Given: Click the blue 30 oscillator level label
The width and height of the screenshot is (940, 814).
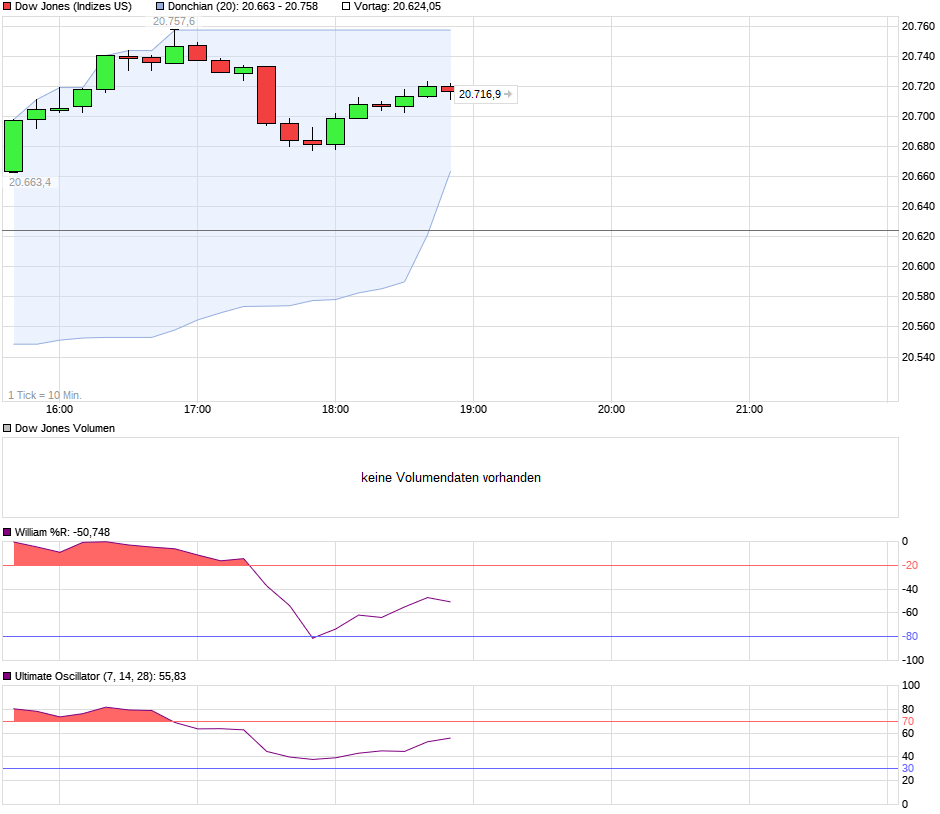Looking at the screenshot, I should point(908,768).
